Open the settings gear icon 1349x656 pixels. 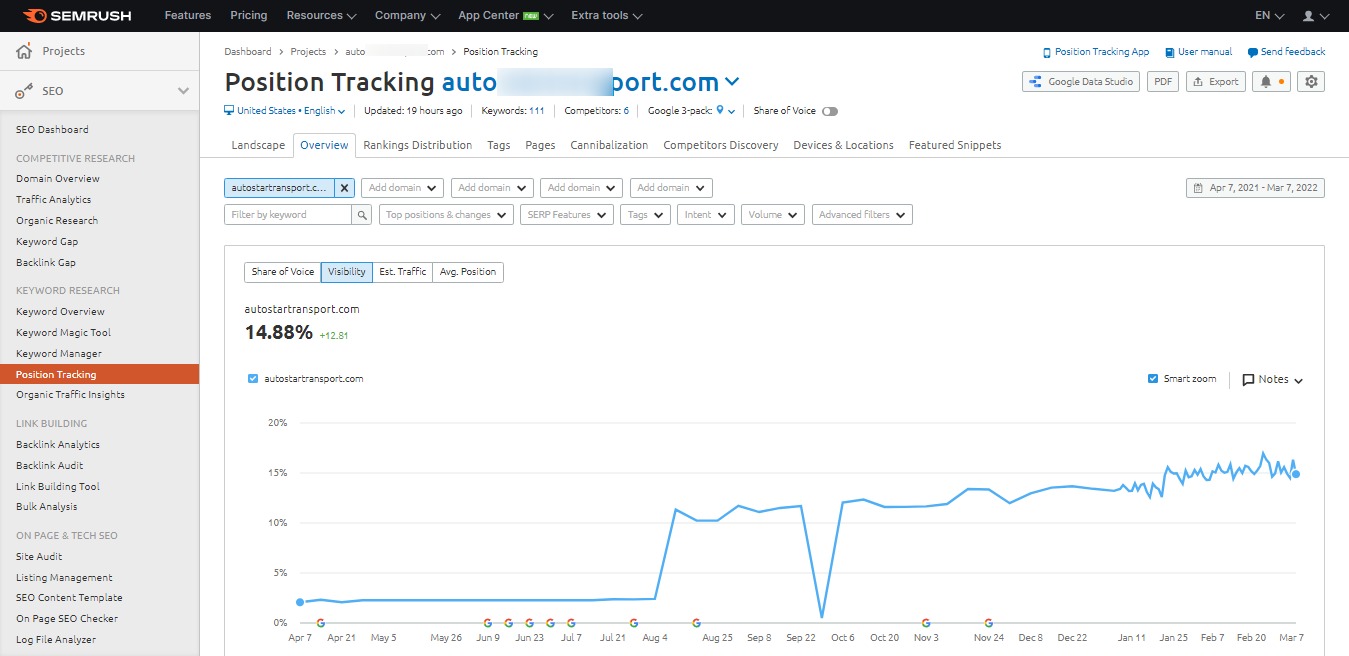pyautogui.click(x=1312, y=82)
